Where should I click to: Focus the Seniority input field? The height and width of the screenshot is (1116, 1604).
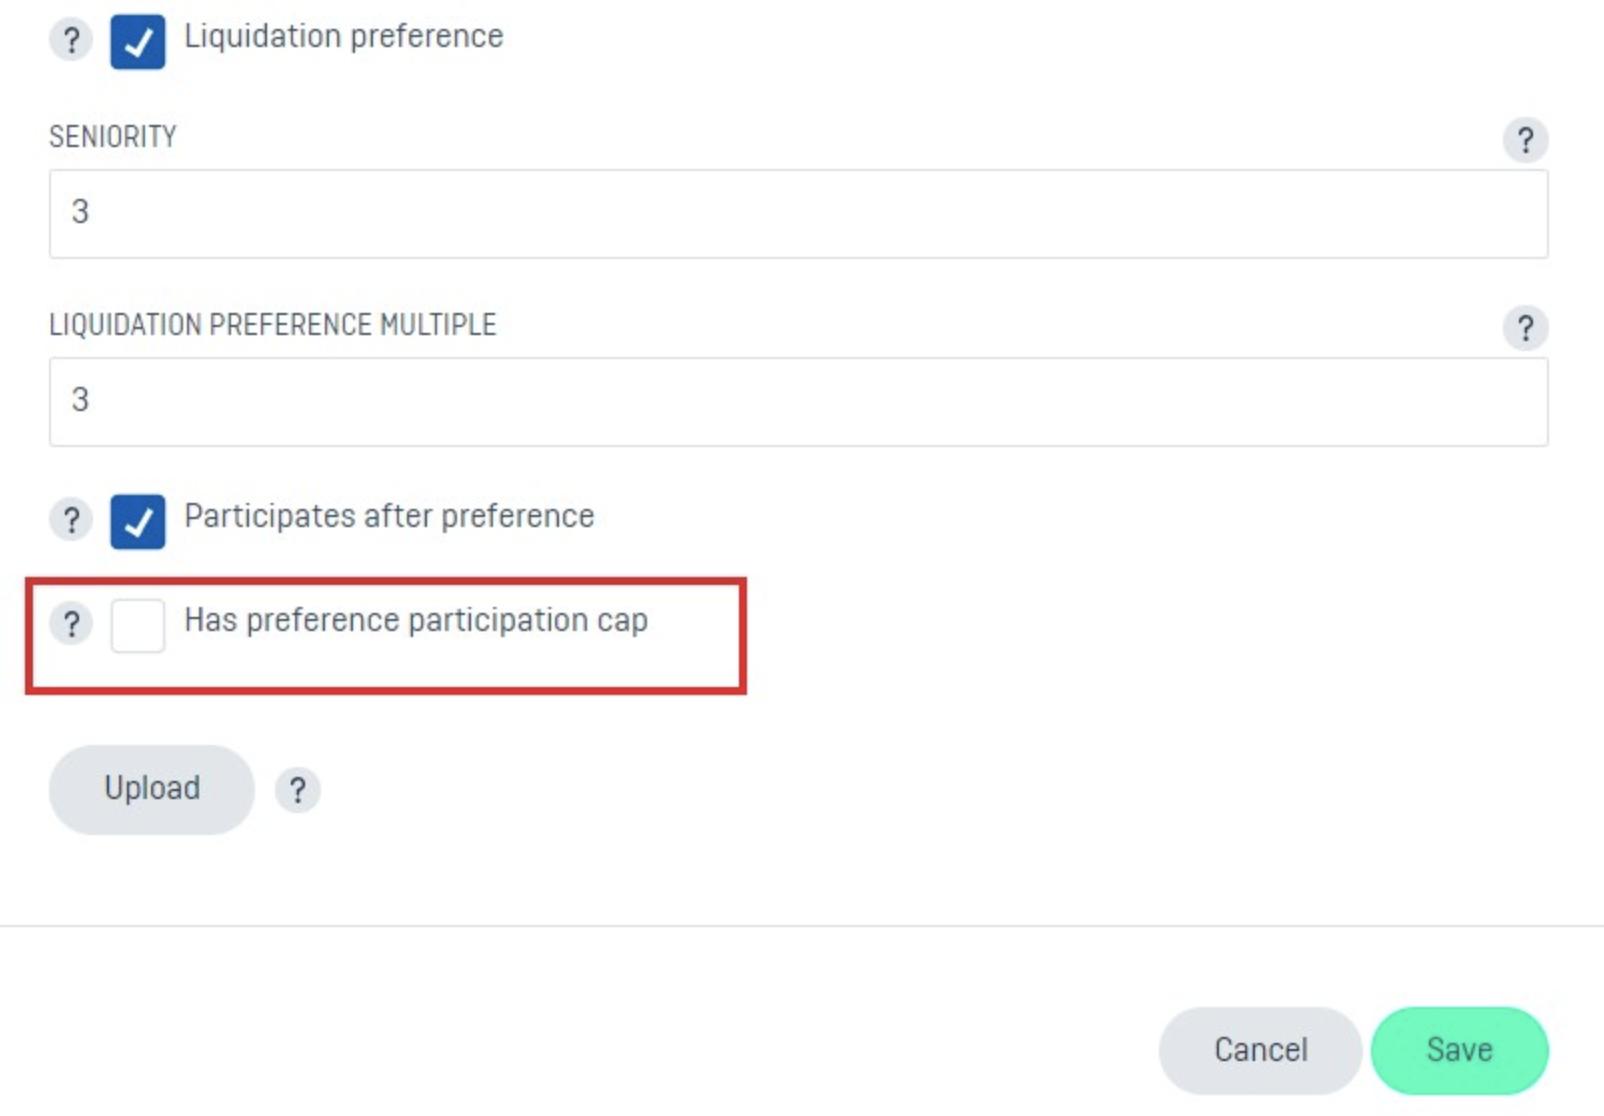pyautogui.click(x=798, y=213)
